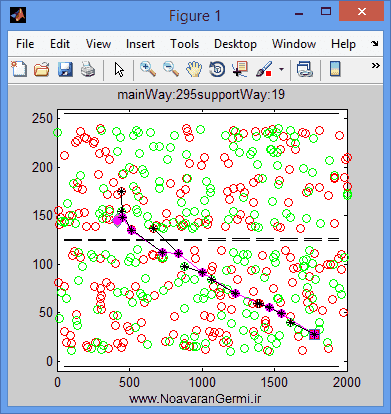Save the figure using the floppy icon

(x=65, y=70)
